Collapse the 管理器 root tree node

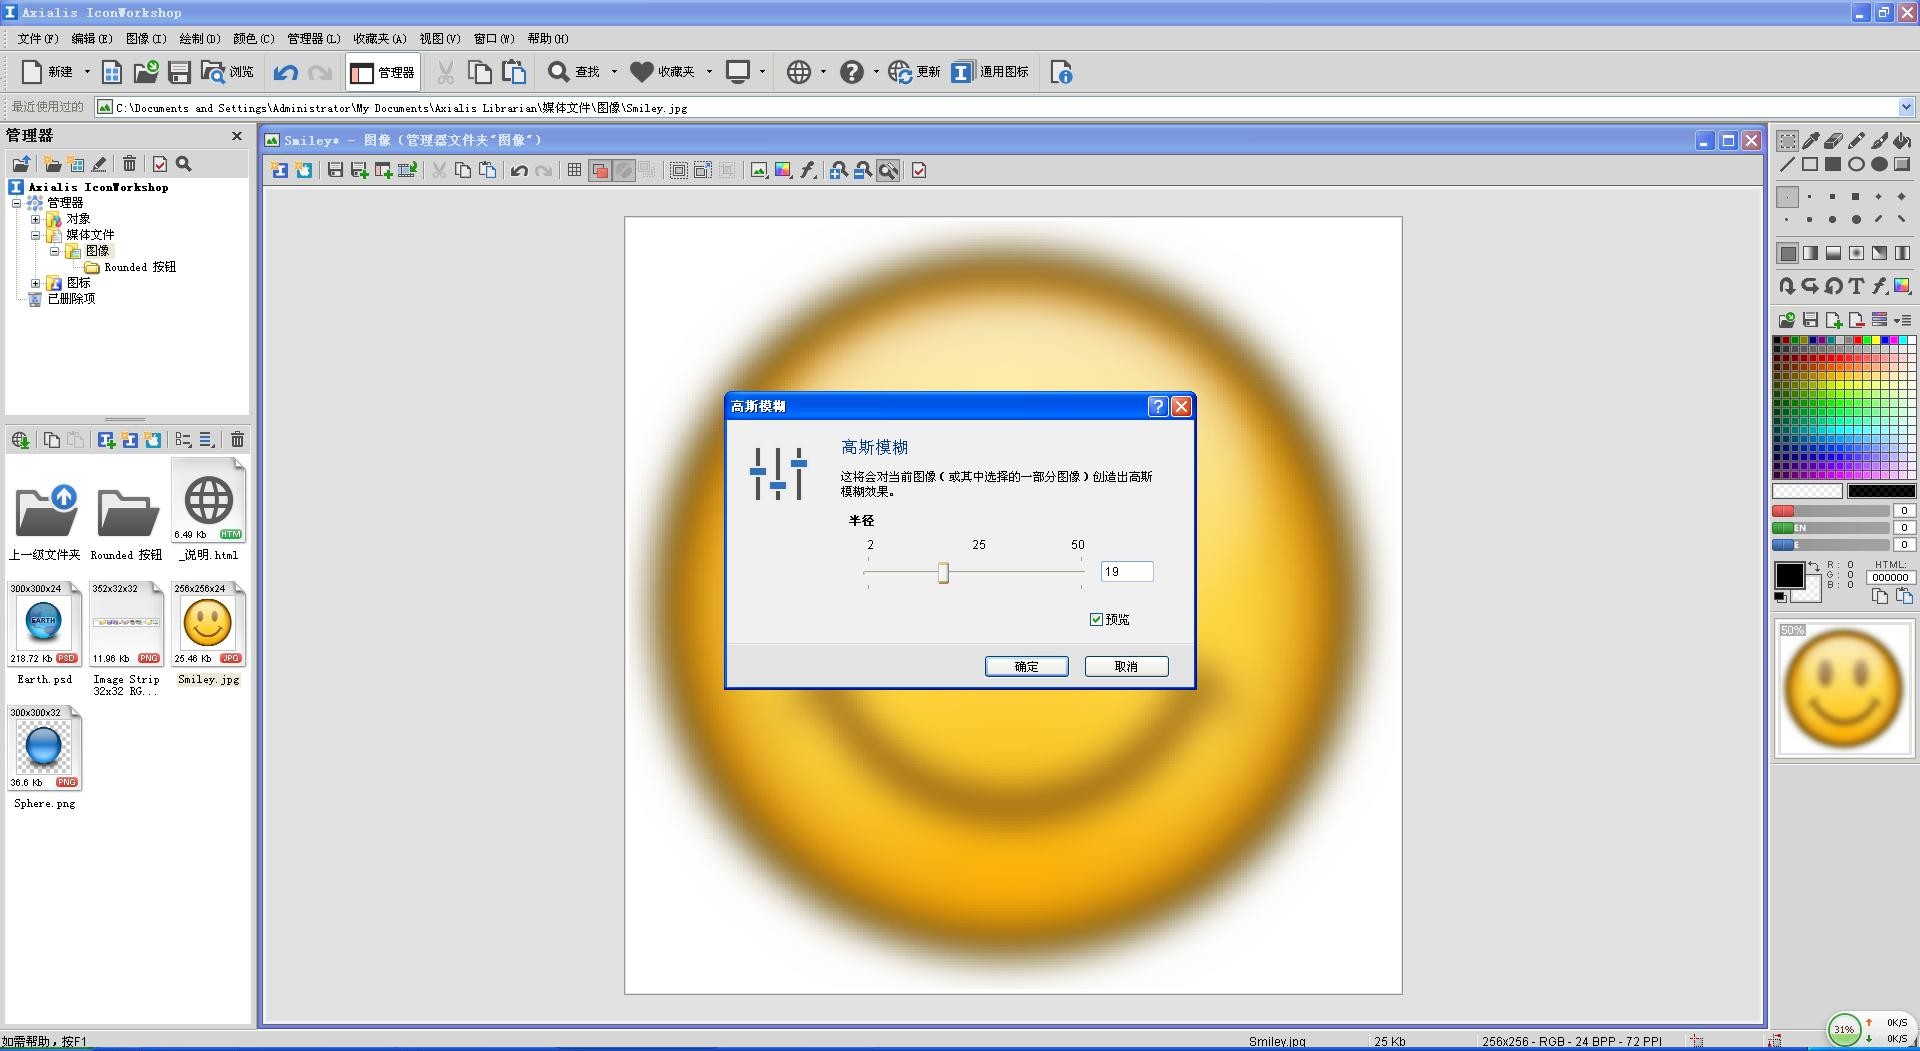[17, 203]
